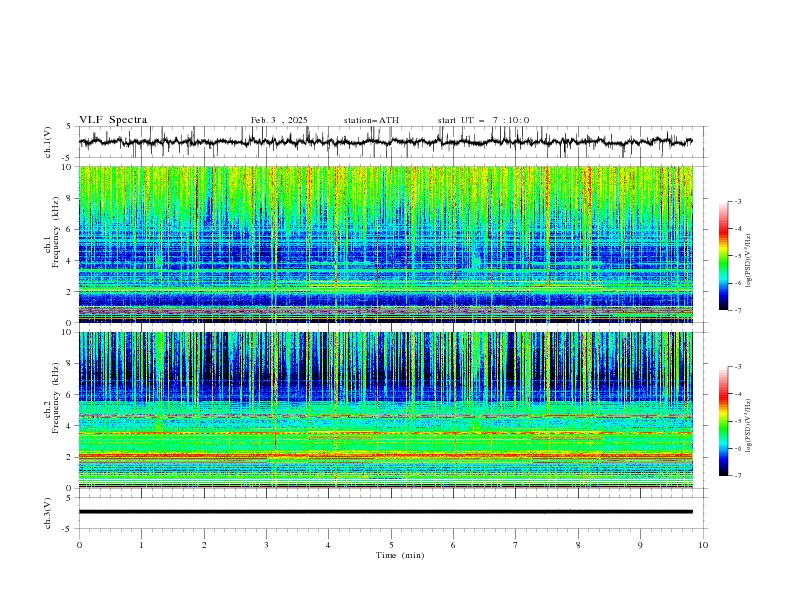Click the "-3" label on ch.2 colorbar
792x612 pixels.
point(737,367)
